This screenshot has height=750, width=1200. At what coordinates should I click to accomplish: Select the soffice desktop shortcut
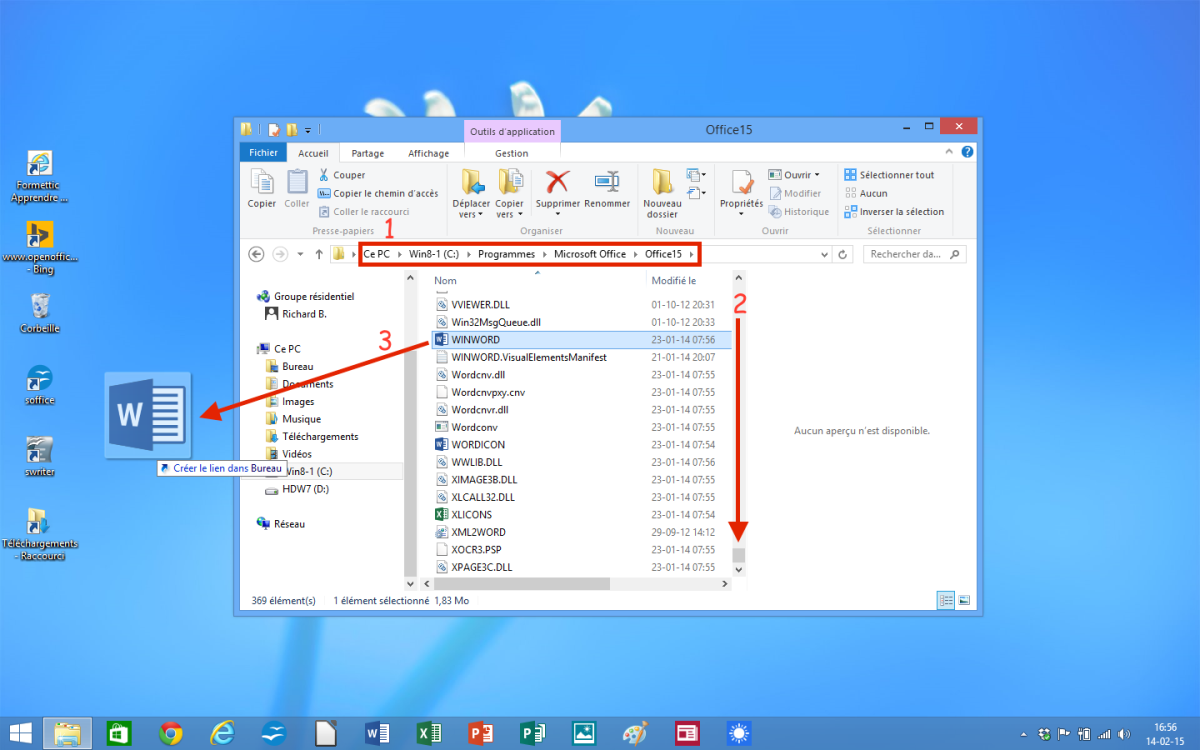coord(40,385)
